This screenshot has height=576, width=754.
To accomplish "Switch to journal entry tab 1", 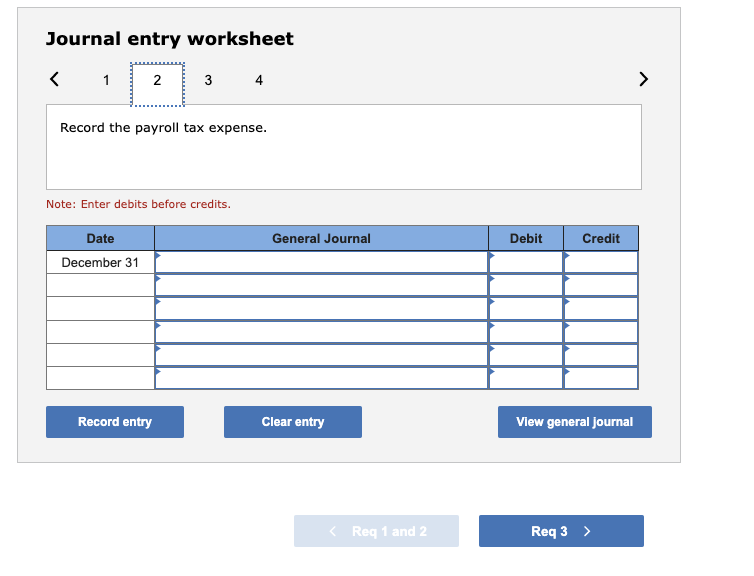I will 106,80.
